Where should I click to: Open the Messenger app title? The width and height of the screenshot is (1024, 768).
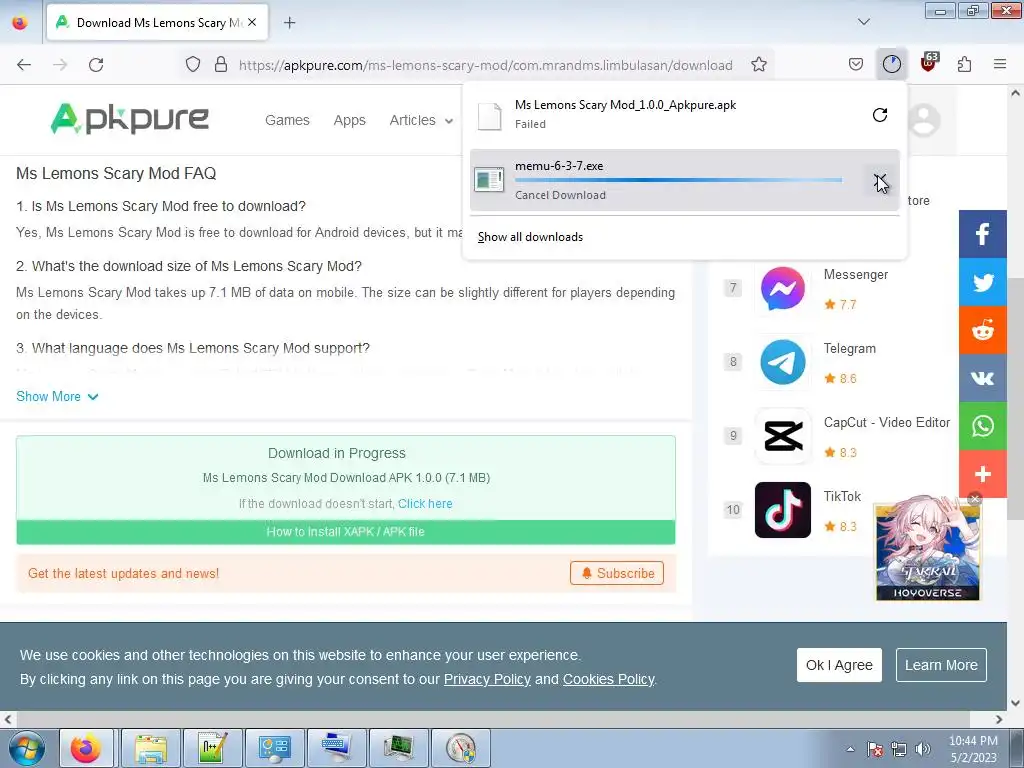point(856,274)
